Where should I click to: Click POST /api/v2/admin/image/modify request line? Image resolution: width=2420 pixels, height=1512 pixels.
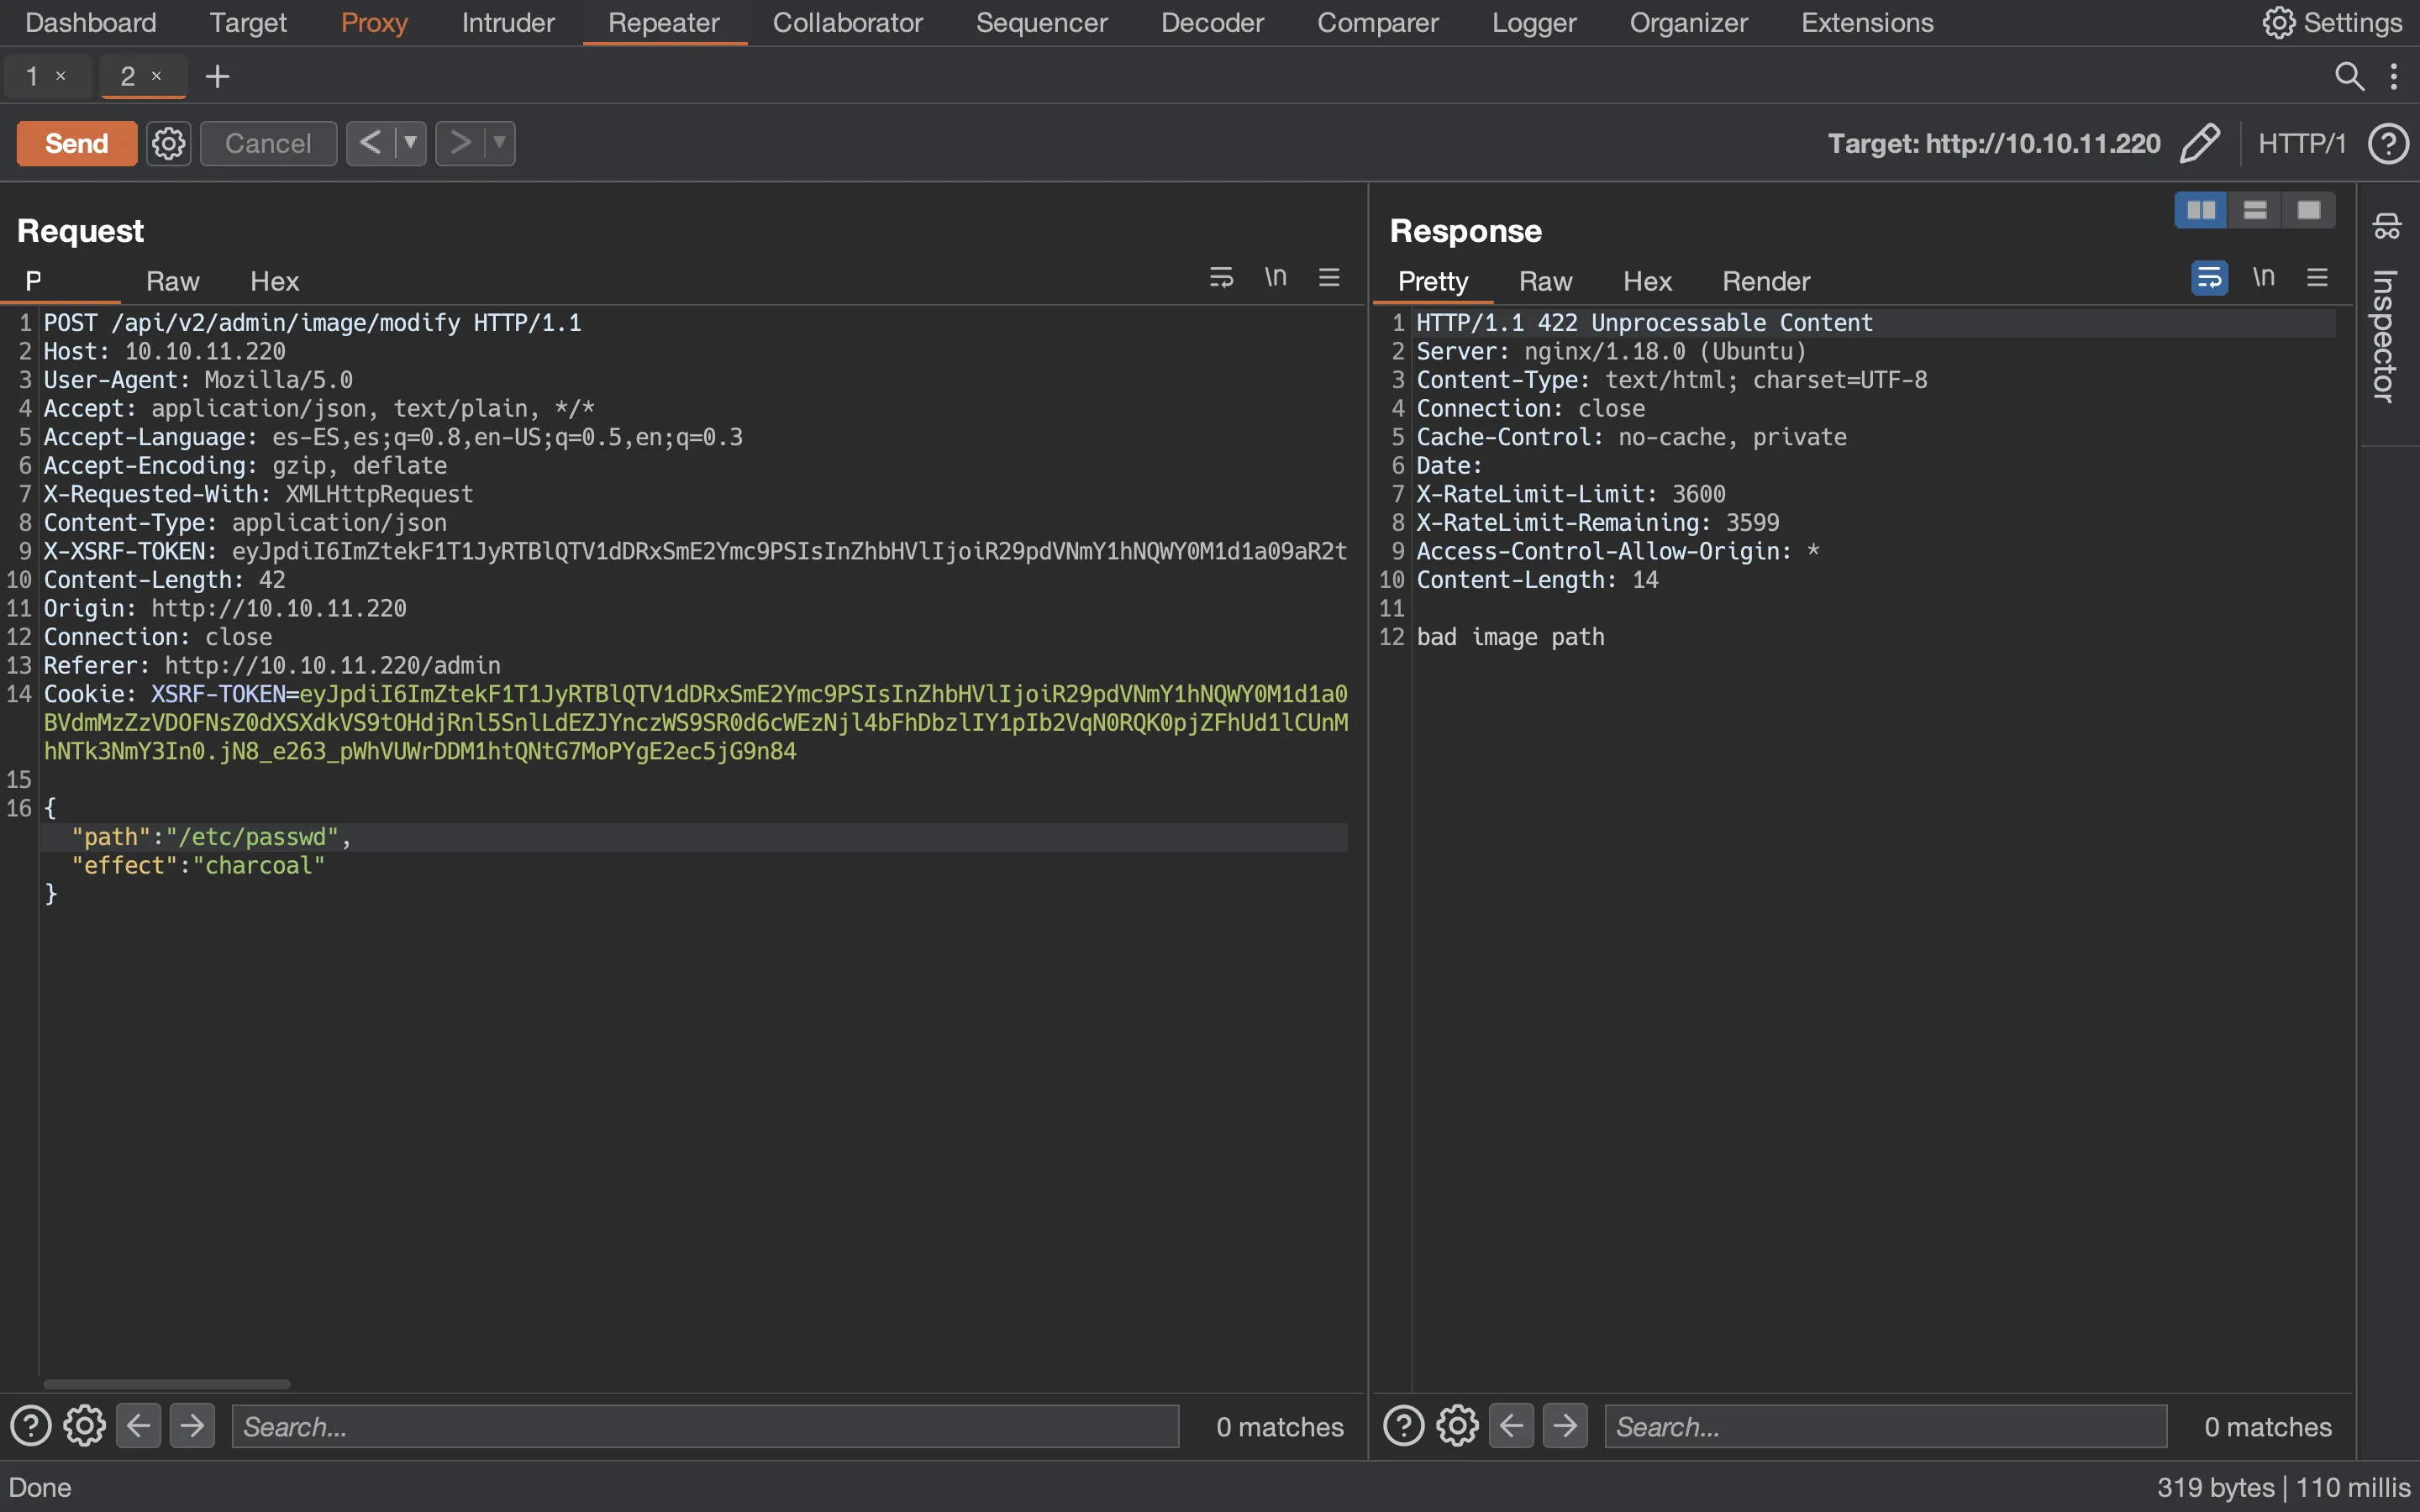pyautogui.click(x=312, y=323)
